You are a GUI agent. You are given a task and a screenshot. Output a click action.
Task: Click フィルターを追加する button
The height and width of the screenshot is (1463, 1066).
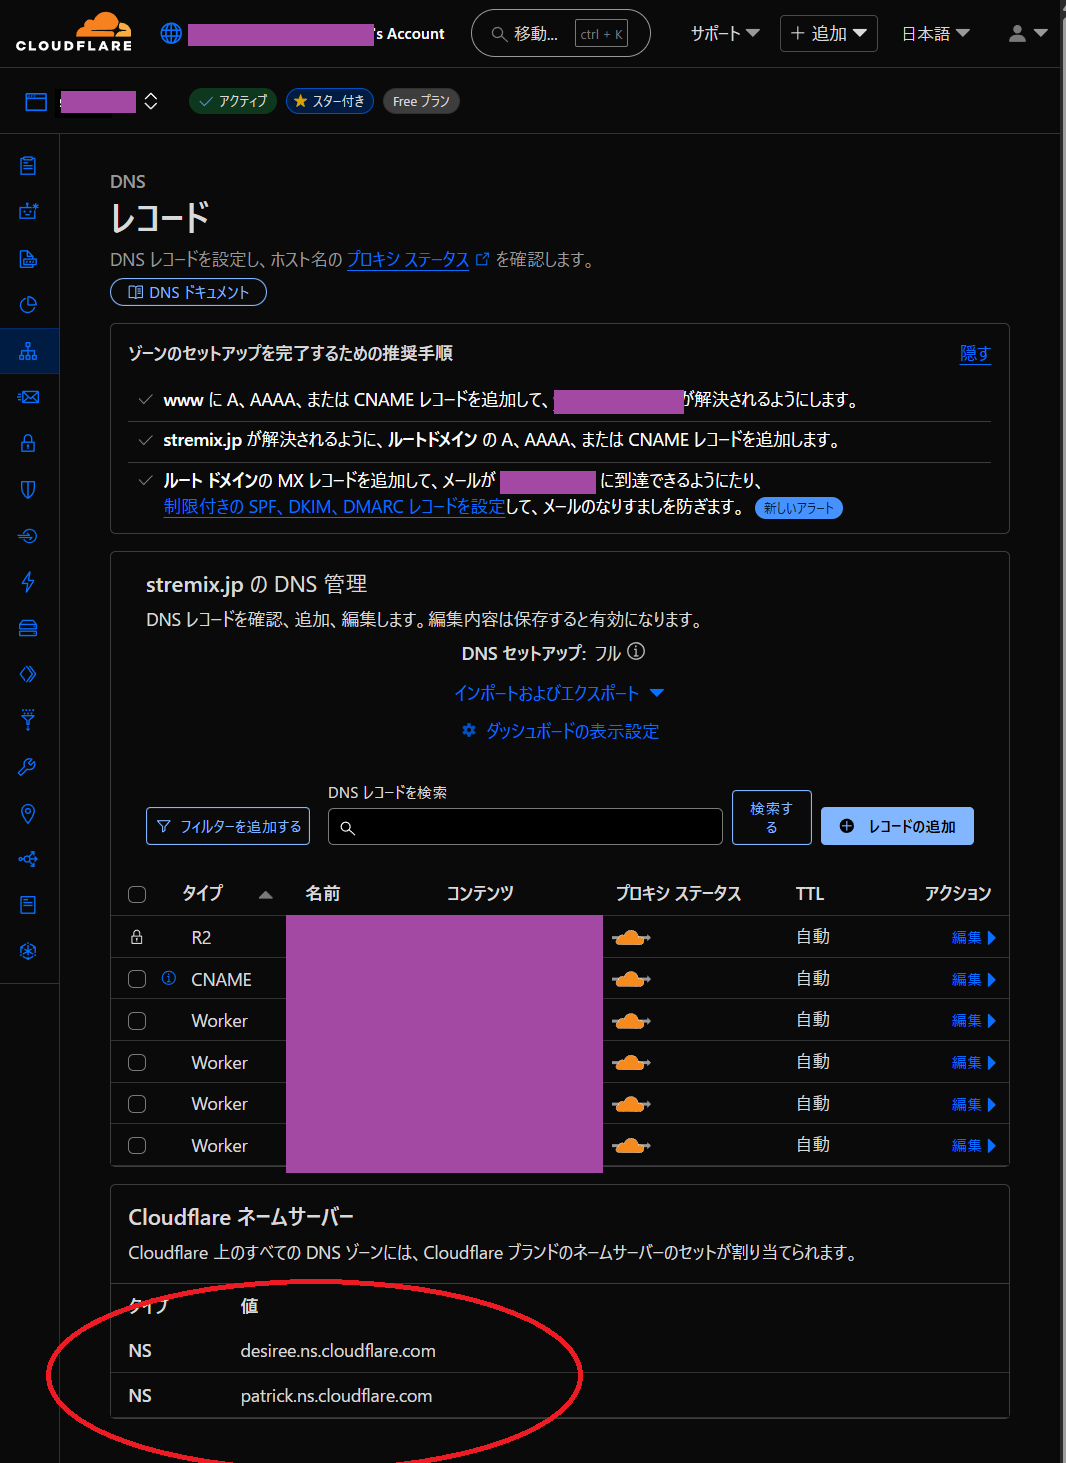click(x=228, y=826)
